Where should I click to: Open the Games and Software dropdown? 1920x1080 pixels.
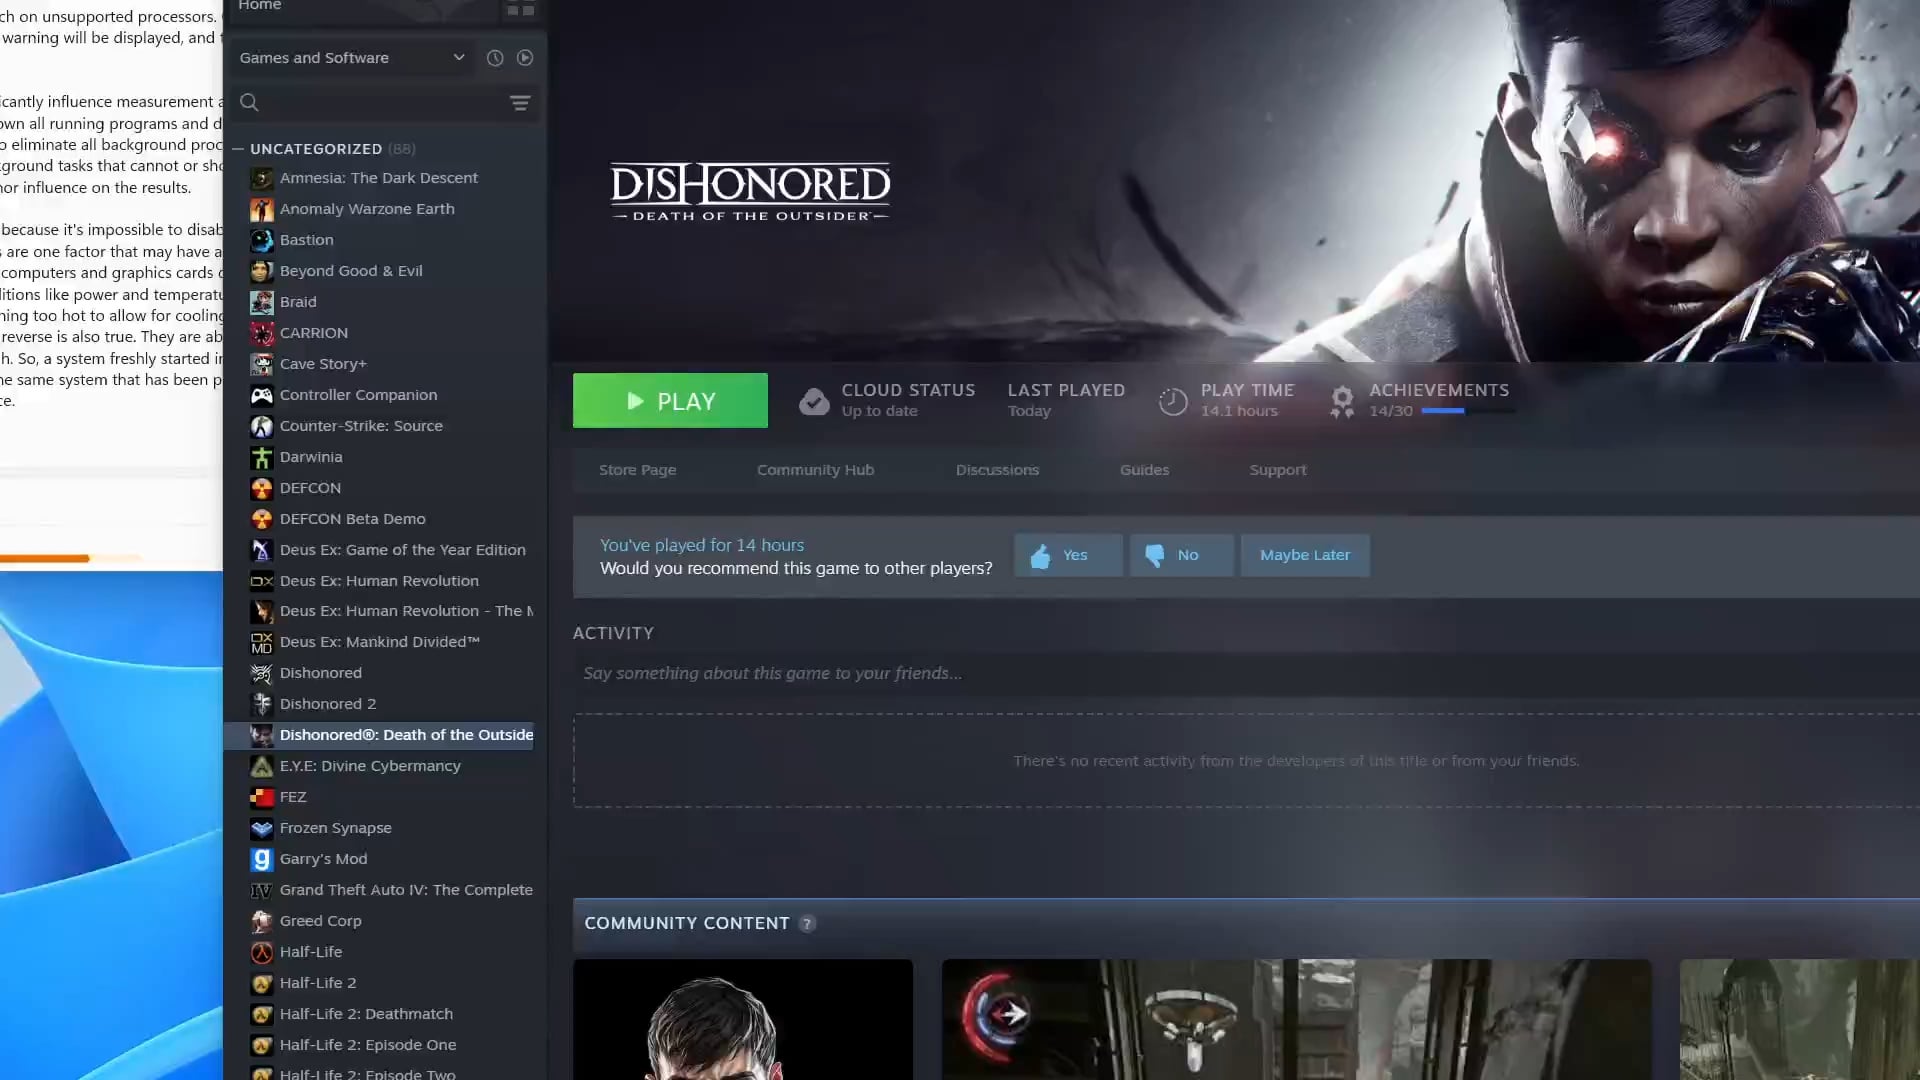tap(352, 58)
